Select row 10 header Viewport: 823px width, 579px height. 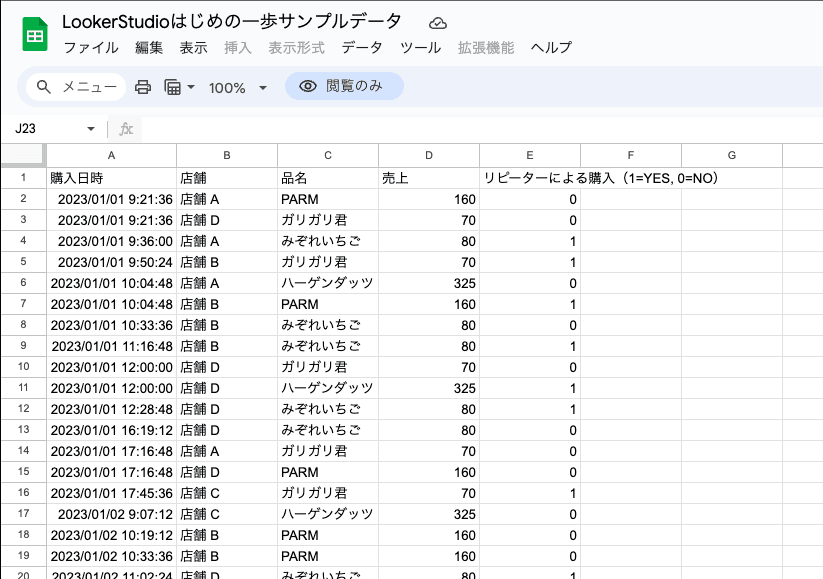tap(23, 367)
